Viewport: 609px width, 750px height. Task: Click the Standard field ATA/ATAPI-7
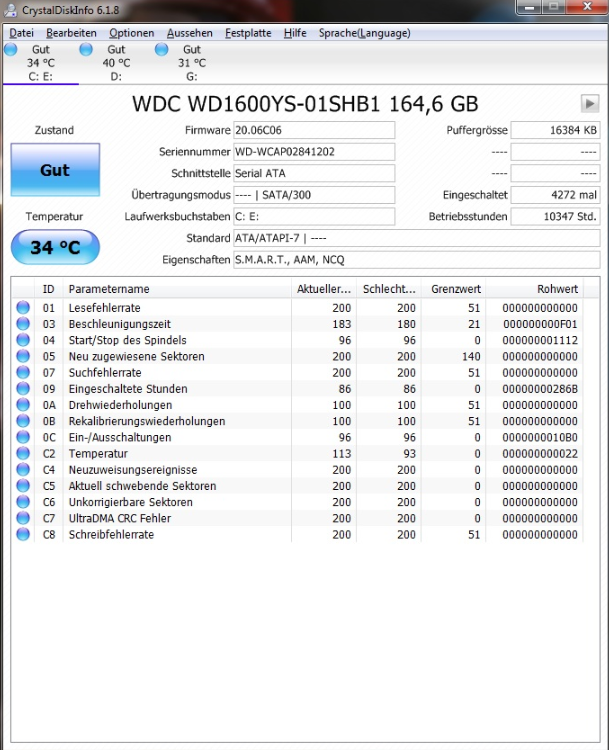(x=416, y=238)
